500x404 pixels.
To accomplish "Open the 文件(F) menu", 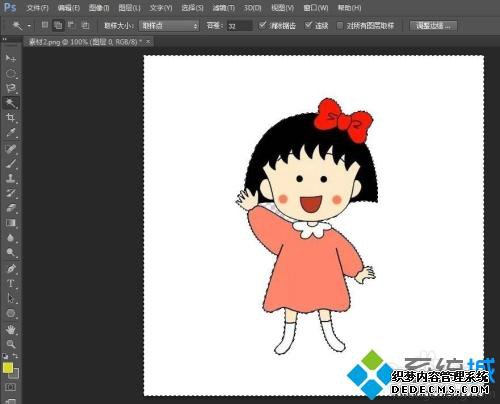I will (x=37, y=8).
